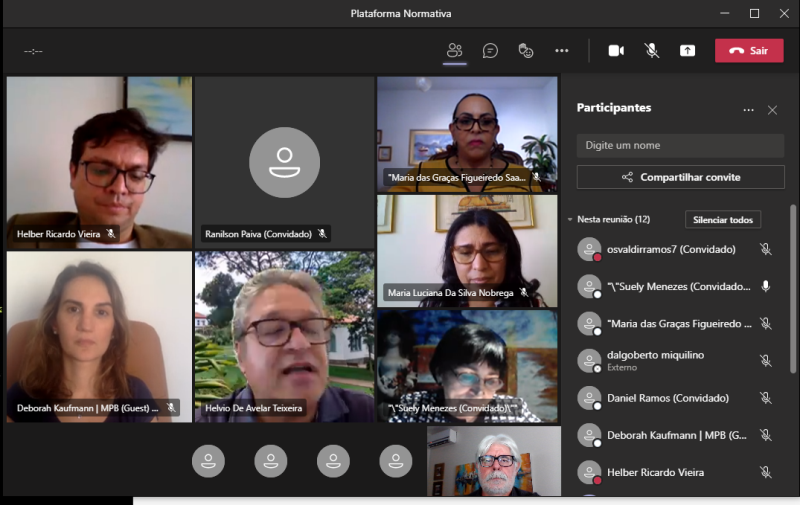Click Maria Luciana Da Silva Nobrega name label
This screenshot has width=800, height=505.
click(x=451, y=293)
